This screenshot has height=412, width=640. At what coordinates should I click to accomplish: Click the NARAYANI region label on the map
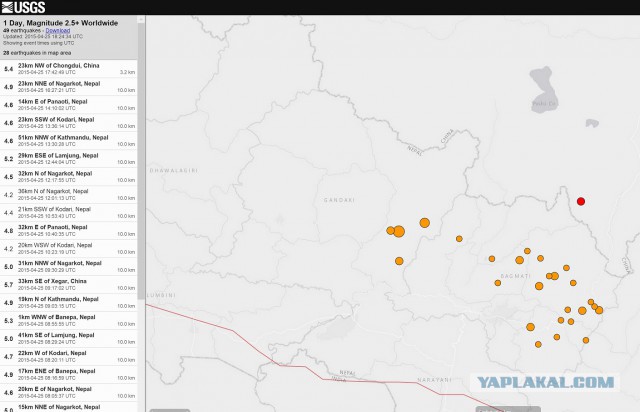pos(434,380)
